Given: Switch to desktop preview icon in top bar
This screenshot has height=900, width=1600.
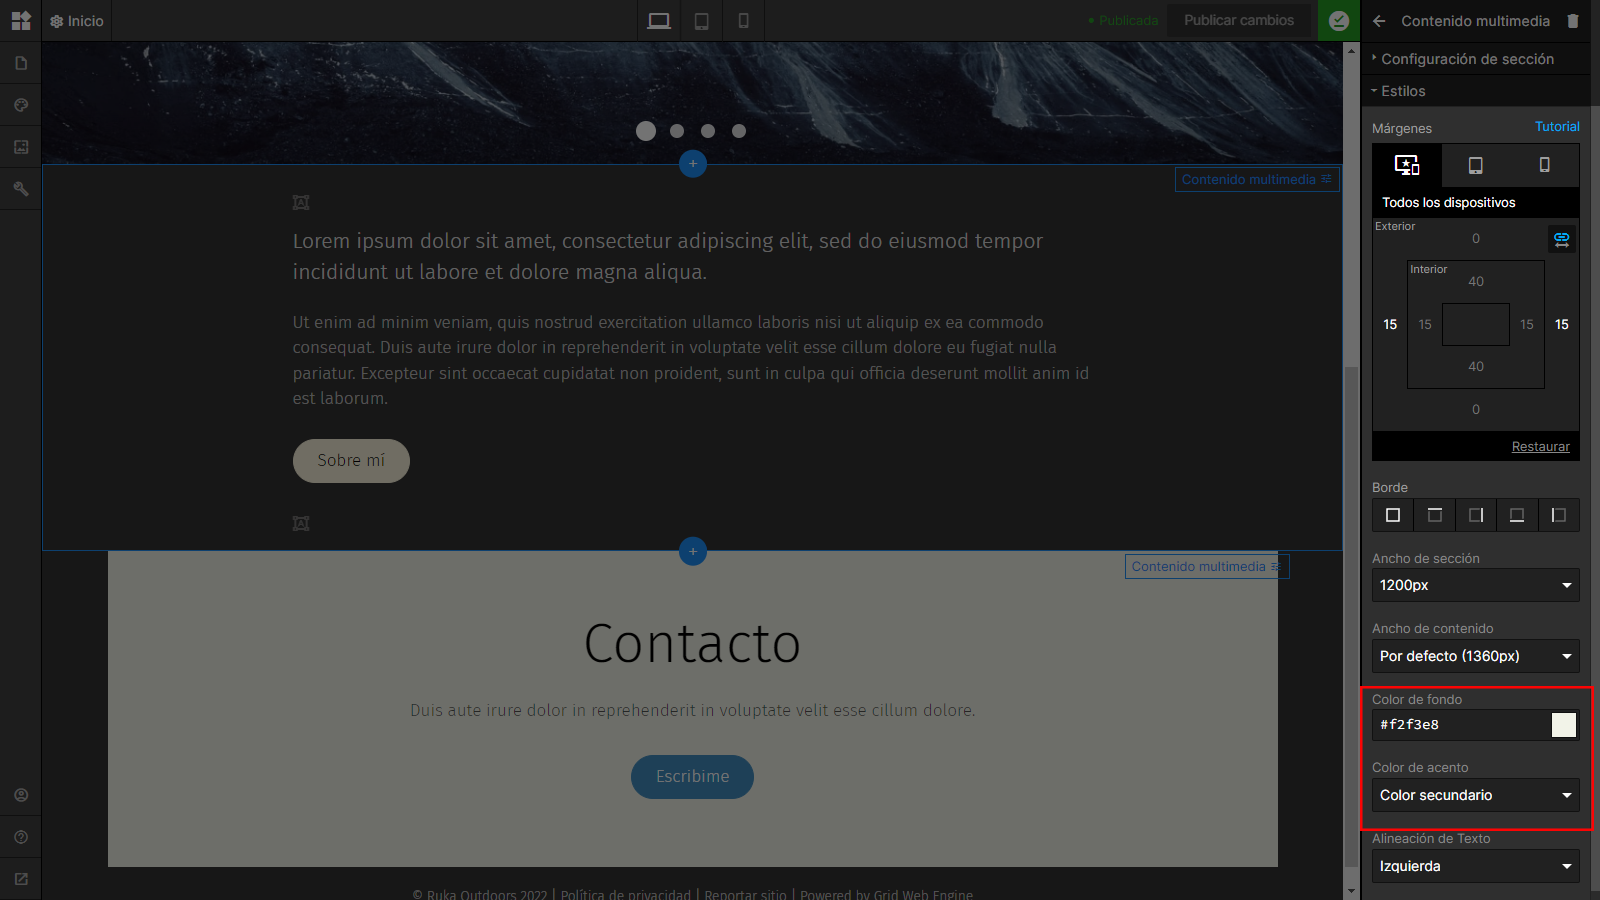Looking at the screenshot, I should (x=659, y=21).
